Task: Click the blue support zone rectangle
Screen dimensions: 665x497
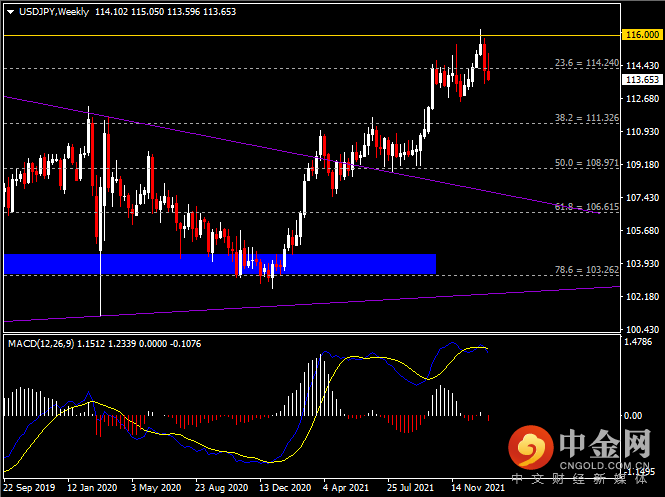Action: tap(220, 264)
